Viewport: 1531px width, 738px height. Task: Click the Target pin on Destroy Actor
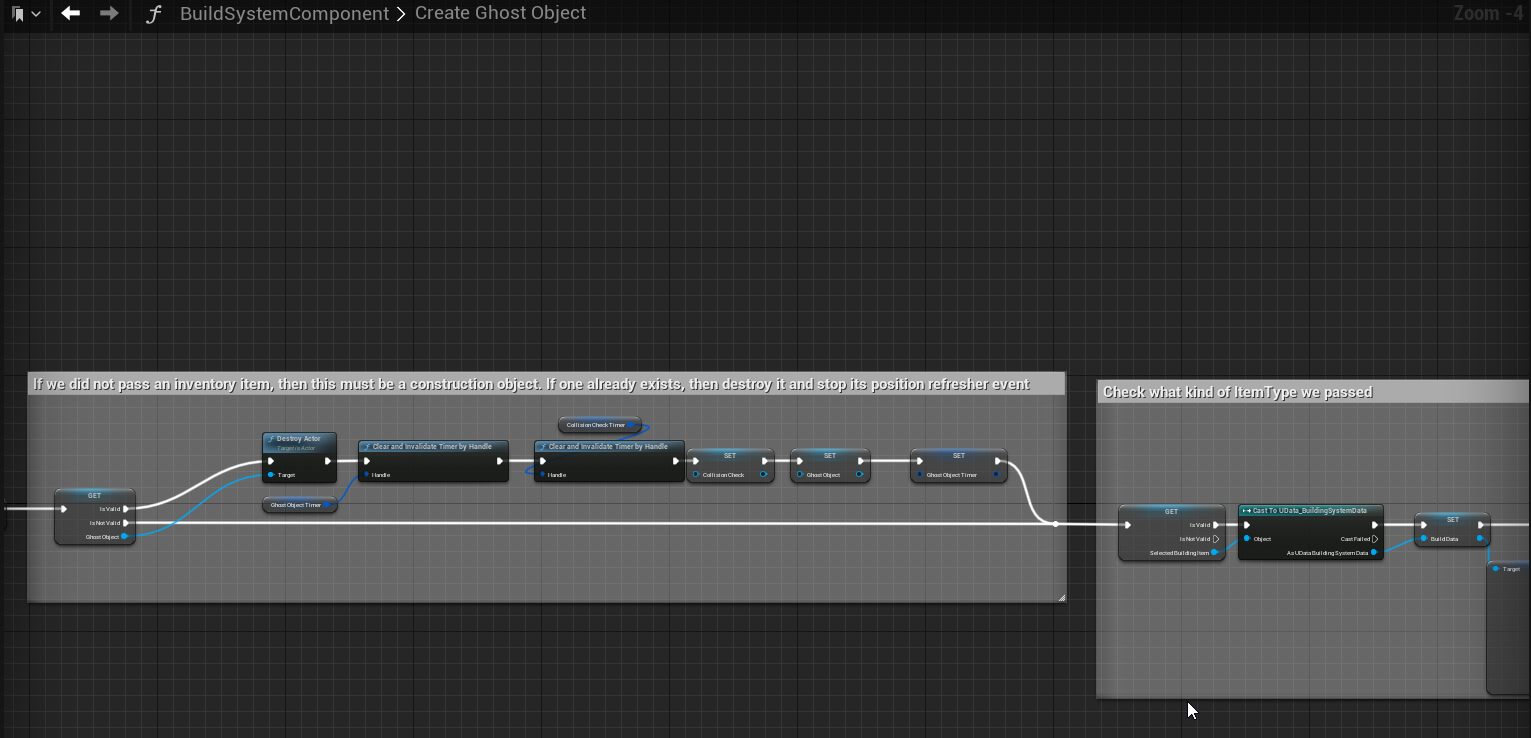click(271, 475)
